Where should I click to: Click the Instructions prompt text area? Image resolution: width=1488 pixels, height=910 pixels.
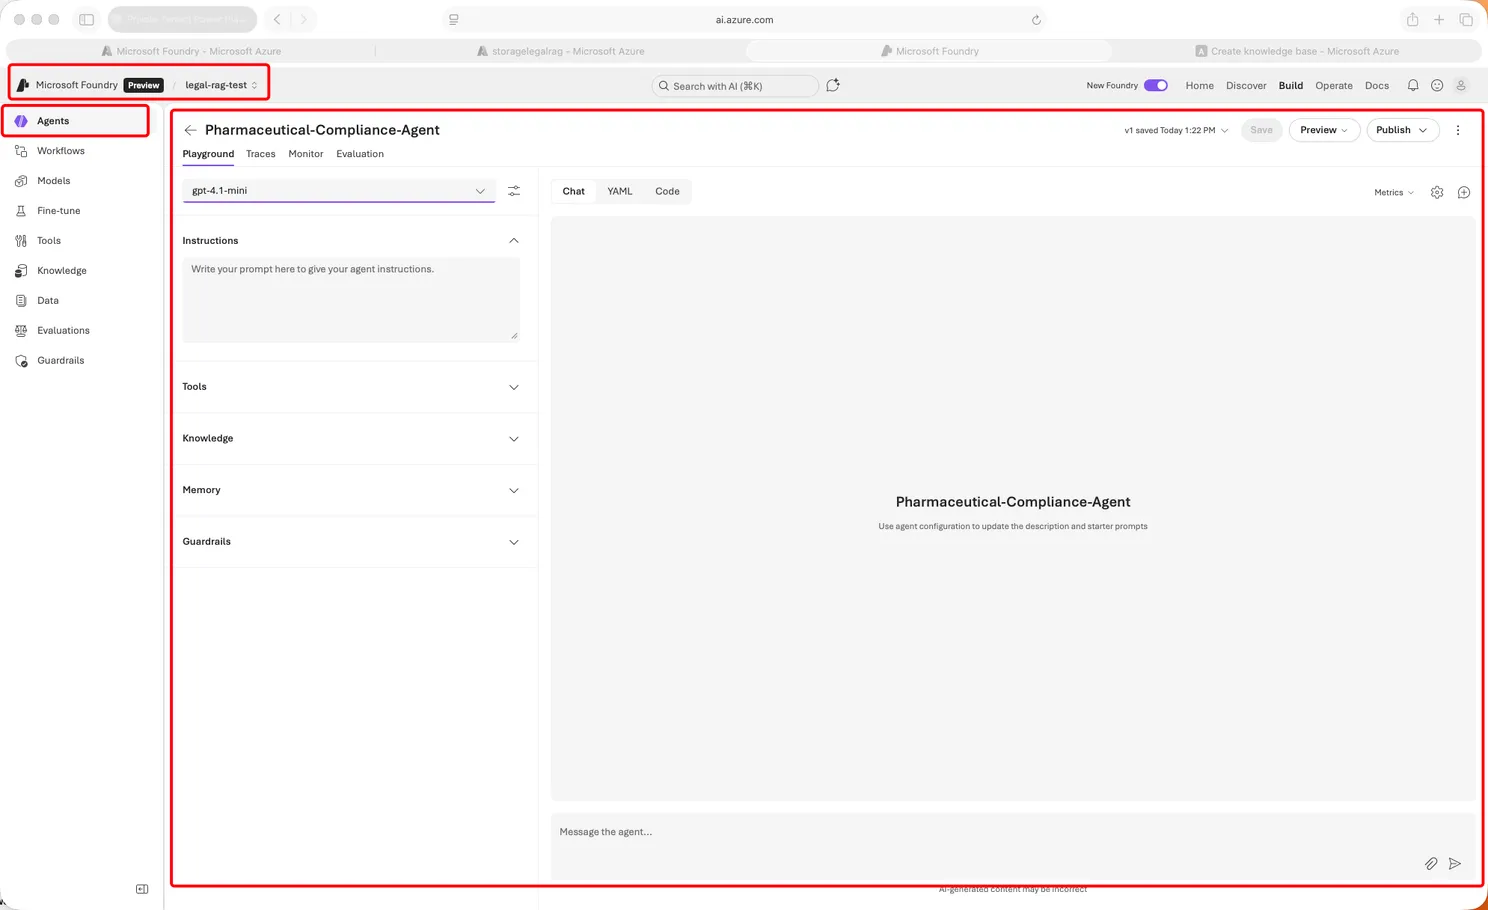pos(351,300)
